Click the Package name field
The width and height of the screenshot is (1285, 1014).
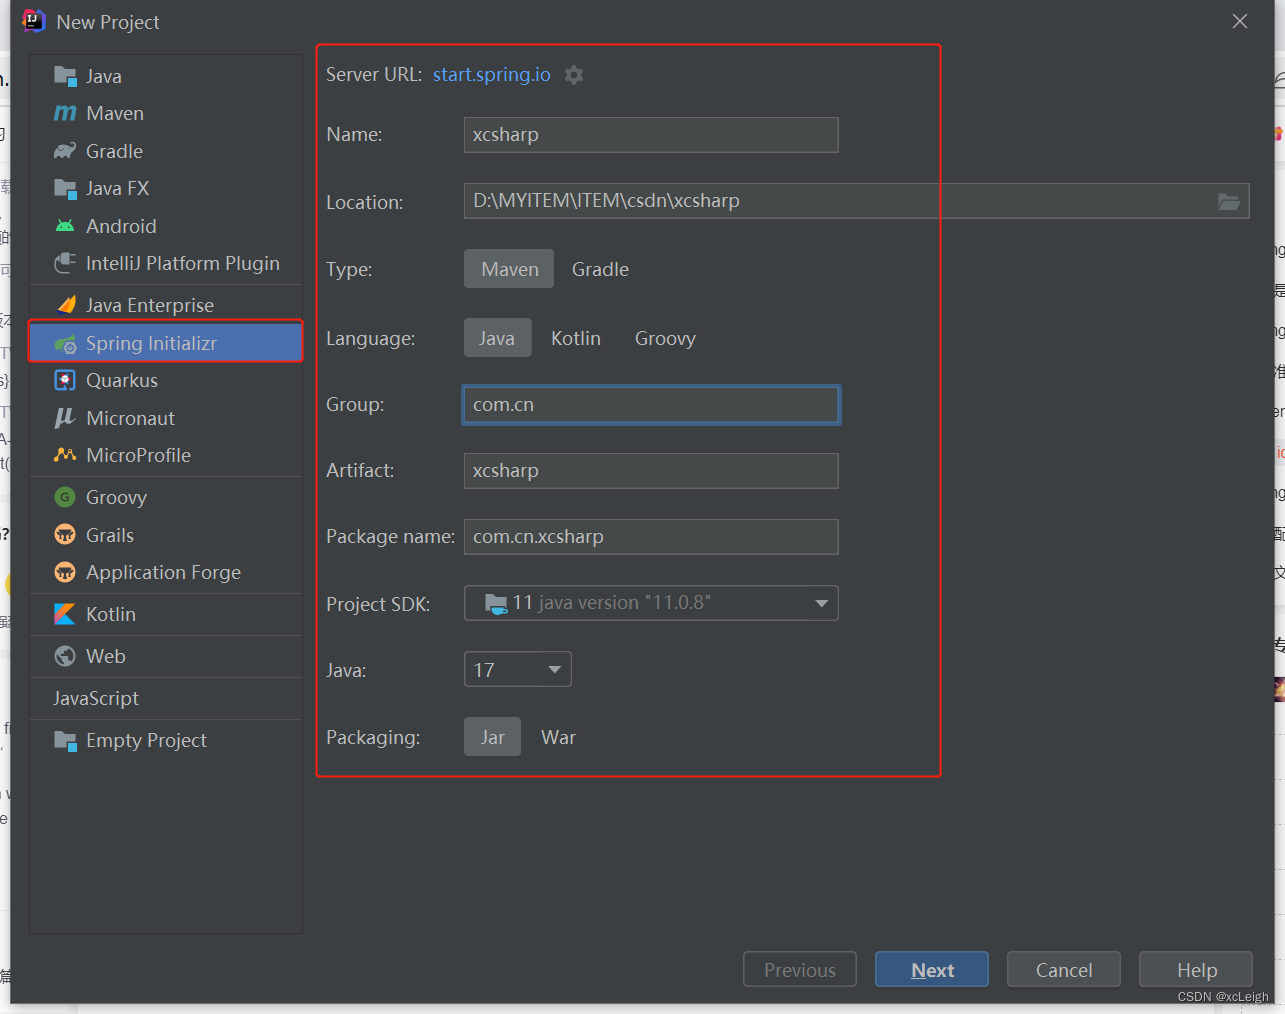(x=651, y=537)
